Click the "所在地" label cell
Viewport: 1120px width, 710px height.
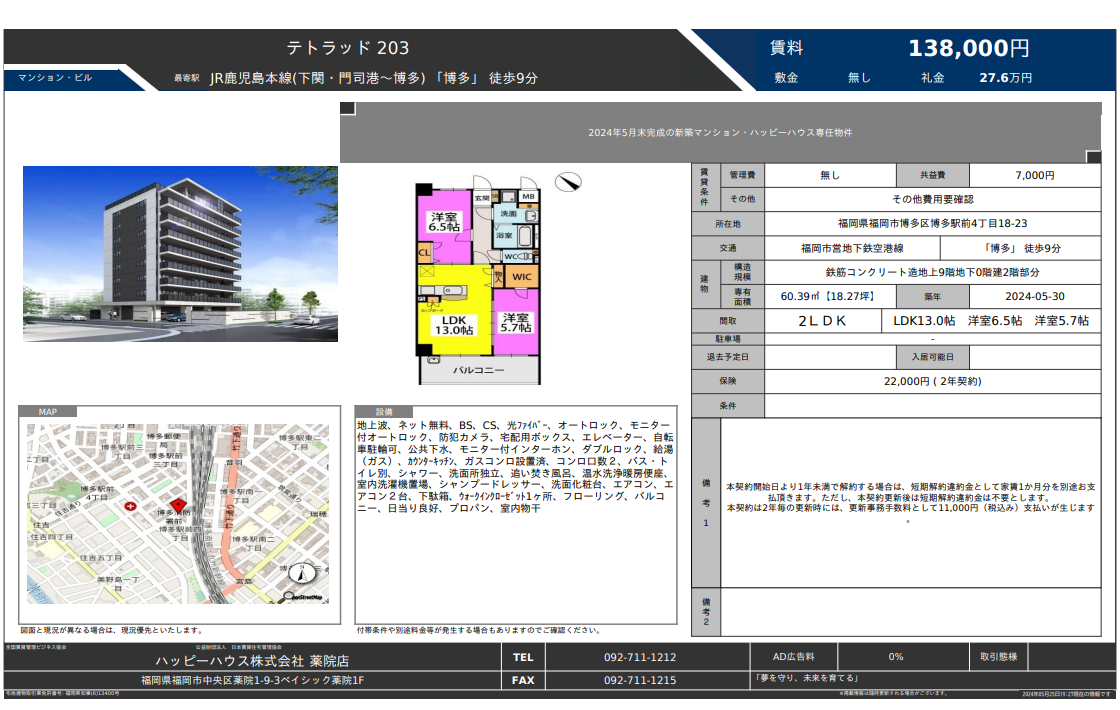click(x=728, y=224)
